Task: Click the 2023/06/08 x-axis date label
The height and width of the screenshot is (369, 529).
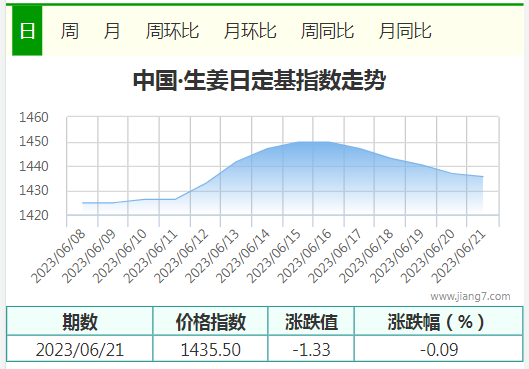Action: pos(59,256)
